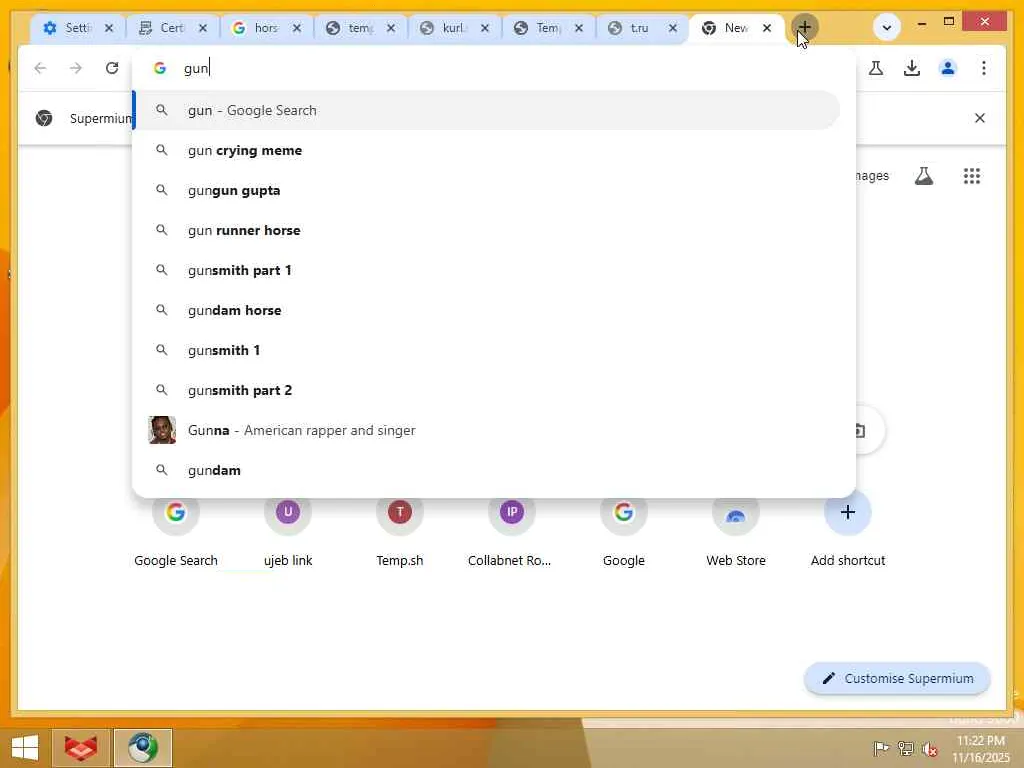Open the taskbar clock showing 11:22 PM
The height and width of the screenshot is (768, 1024).
pyautogui.click(x=980, y=748)
